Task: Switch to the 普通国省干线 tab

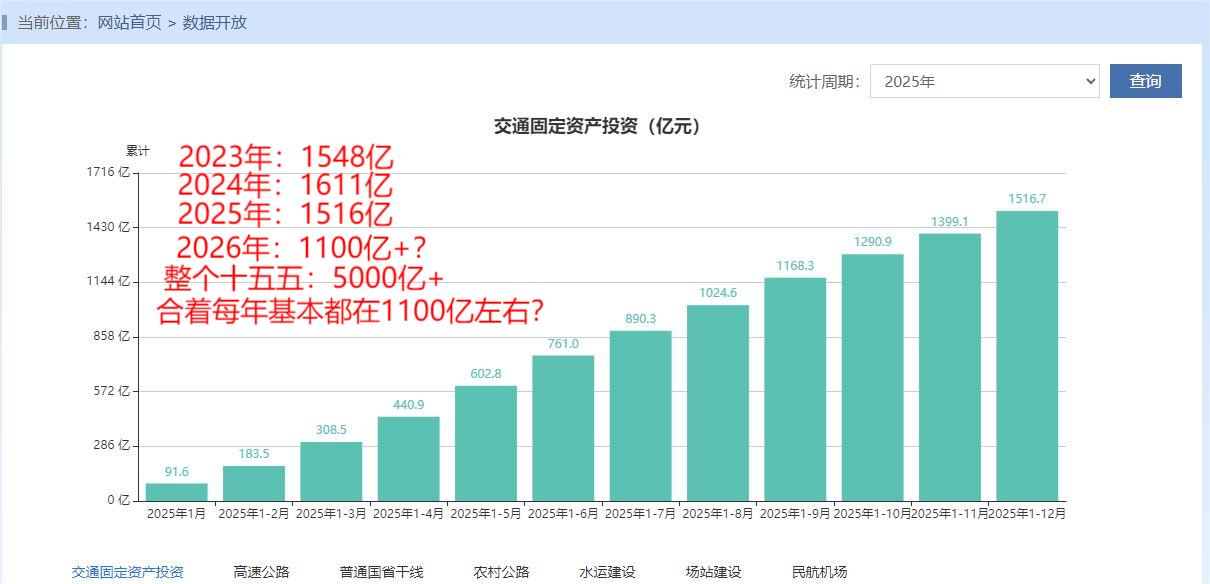Action: [381, 572]
